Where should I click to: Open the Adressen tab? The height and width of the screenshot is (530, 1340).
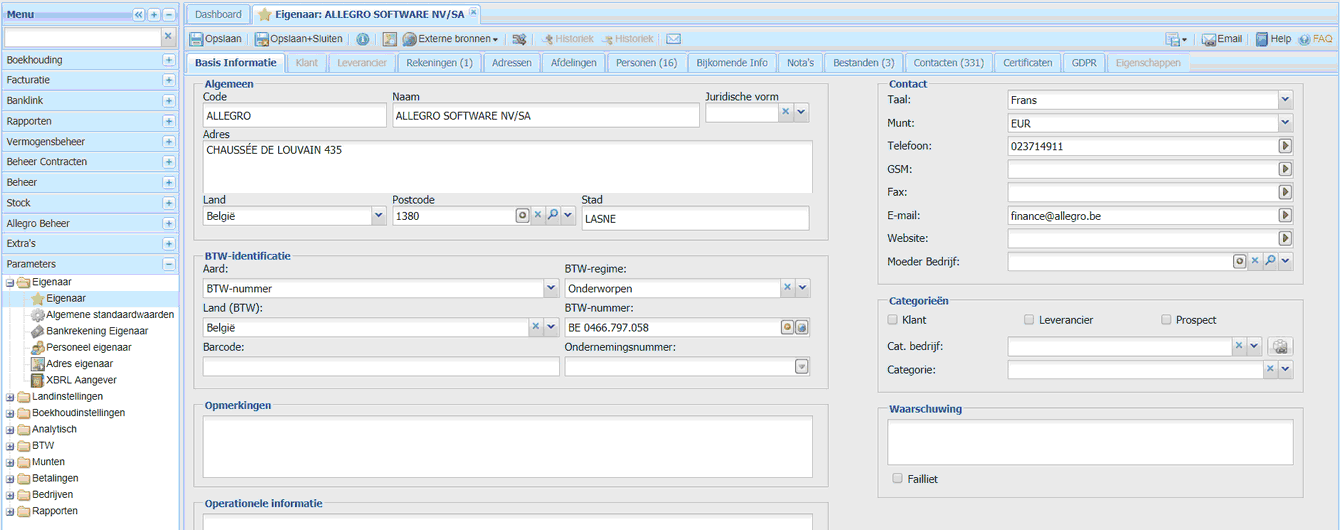coord(512,62)
